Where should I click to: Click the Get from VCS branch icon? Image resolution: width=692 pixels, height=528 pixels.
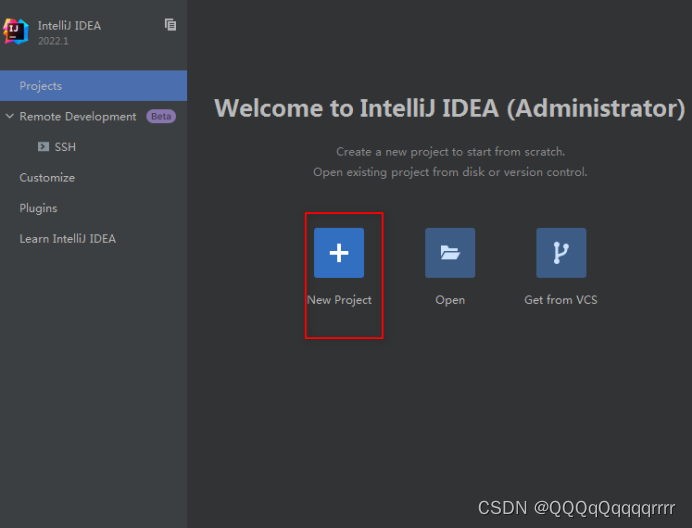561,253
